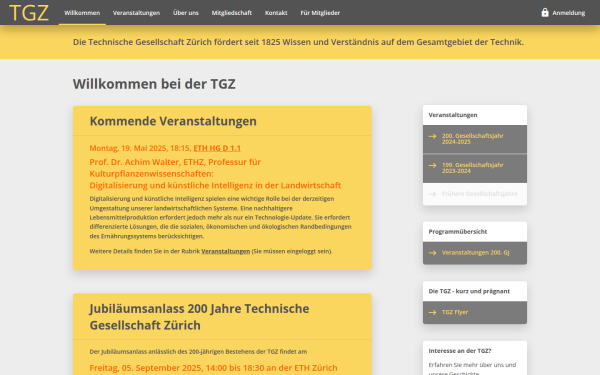Click the Montag, 19. Mai 2025 date text
The height and width of the screenshot is (375, 600).
[x=140, y=148]
